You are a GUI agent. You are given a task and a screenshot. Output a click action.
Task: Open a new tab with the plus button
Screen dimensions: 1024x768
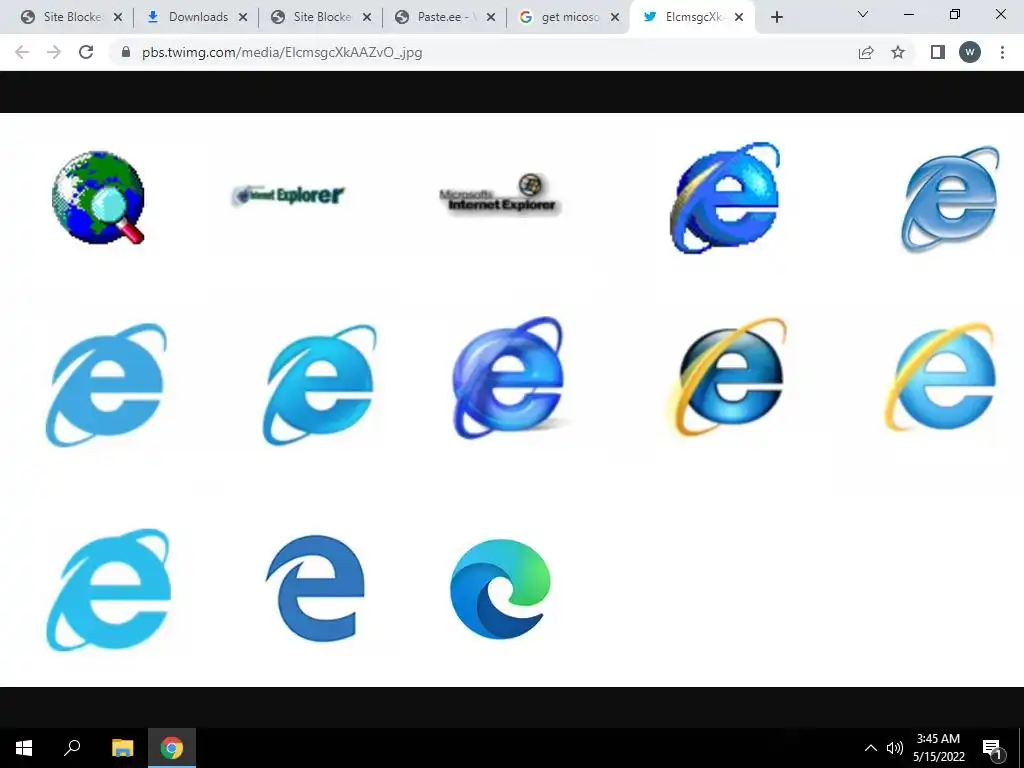776,17
